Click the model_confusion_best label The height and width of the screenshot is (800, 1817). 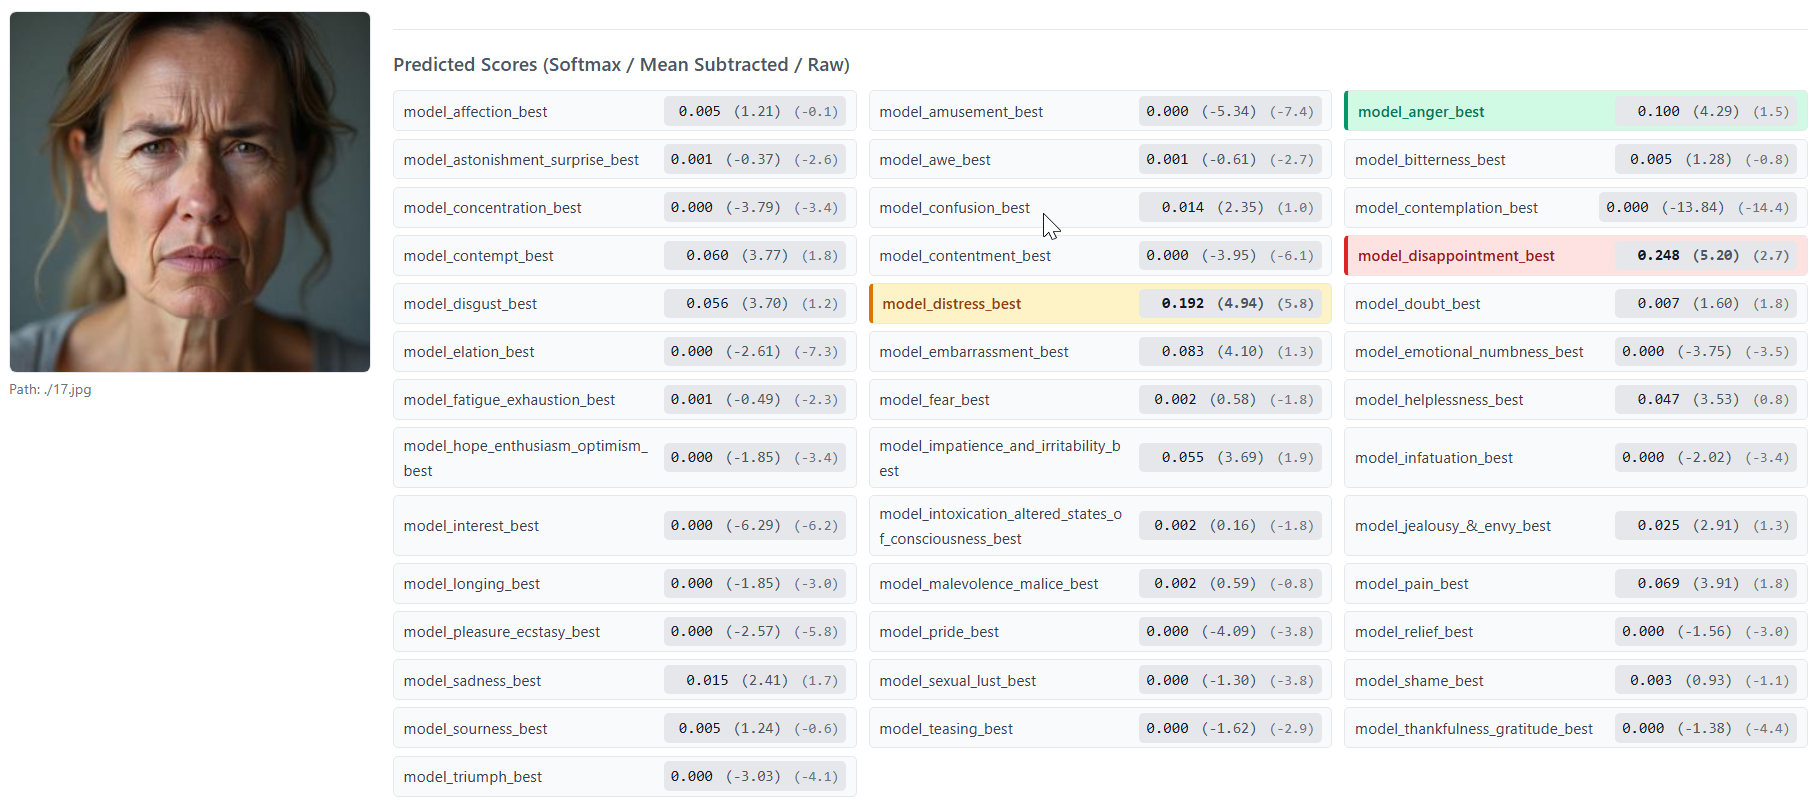[954, 208]
